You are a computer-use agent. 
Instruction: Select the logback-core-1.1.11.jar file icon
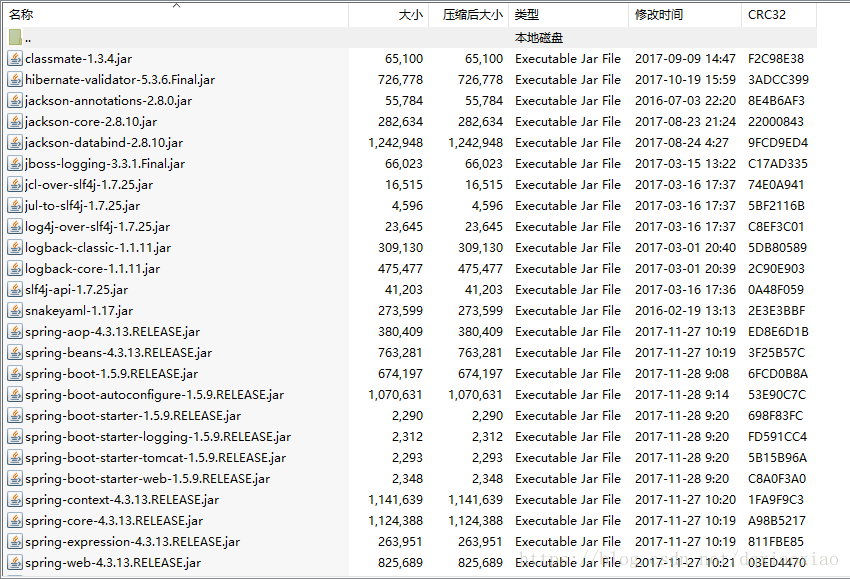coord(15,269)
